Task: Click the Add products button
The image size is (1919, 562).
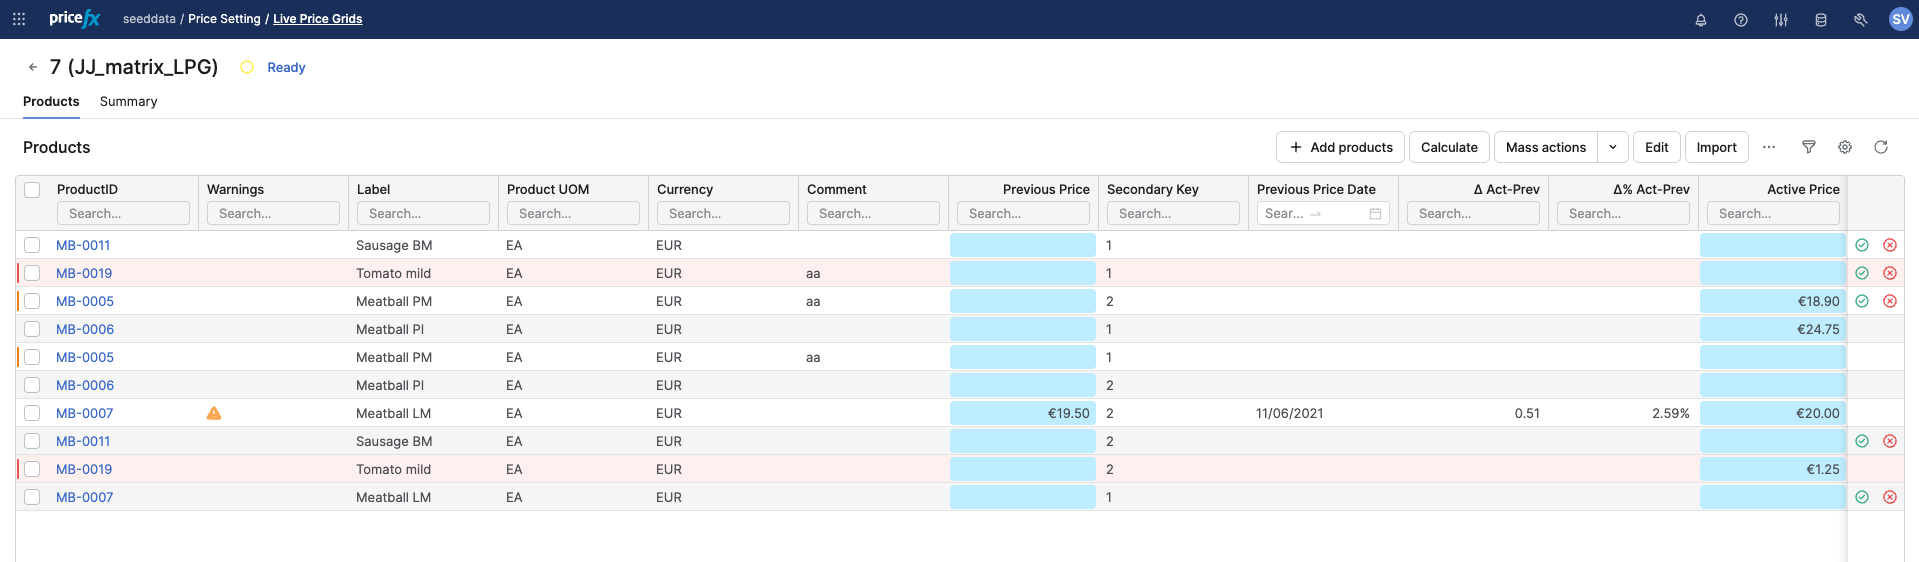Action: point(1340,147)
